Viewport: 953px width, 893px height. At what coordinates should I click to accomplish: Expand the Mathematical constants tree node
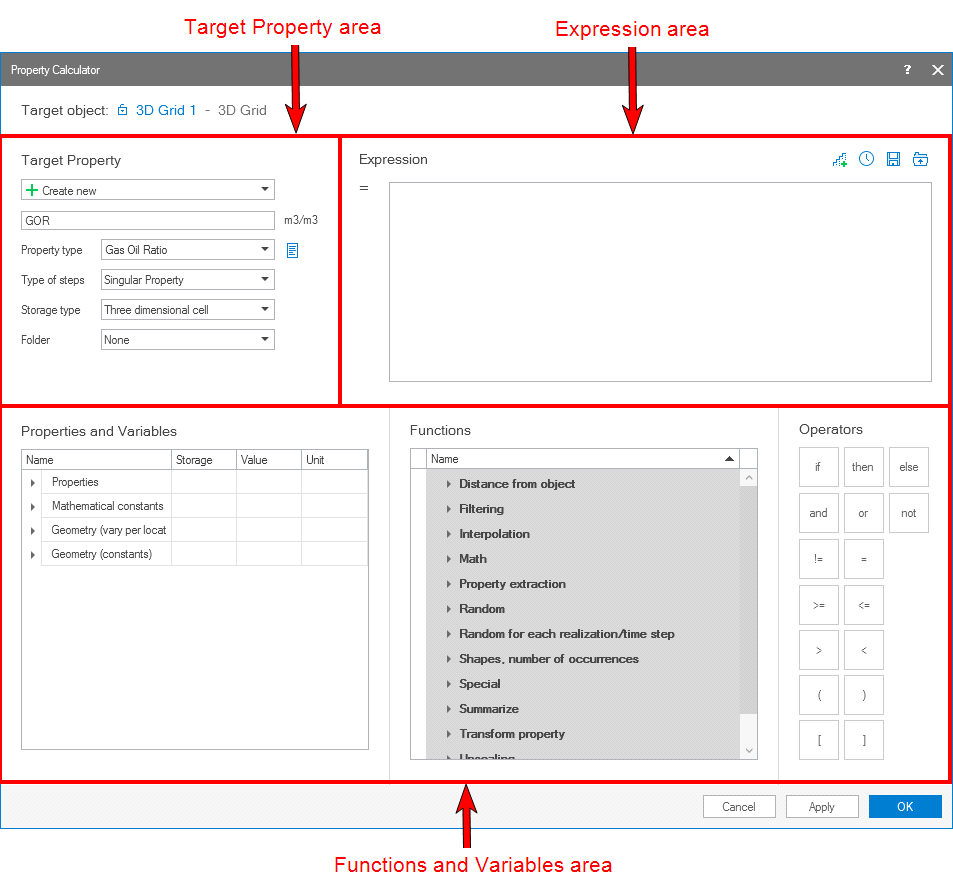click(x=33, y=506)
